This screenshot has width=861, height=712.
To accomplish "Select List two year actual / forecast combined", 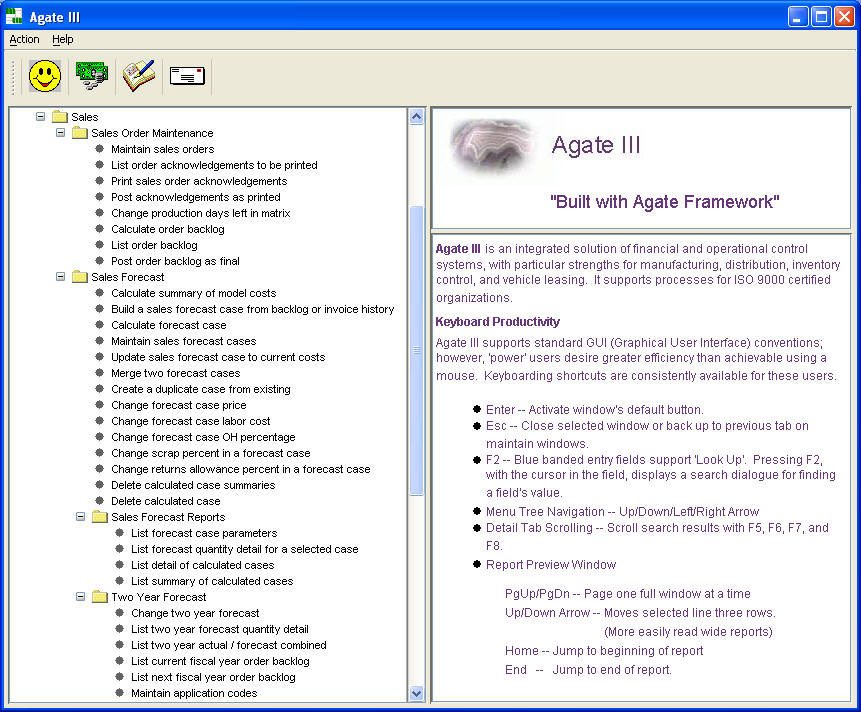I will [228, 645].
